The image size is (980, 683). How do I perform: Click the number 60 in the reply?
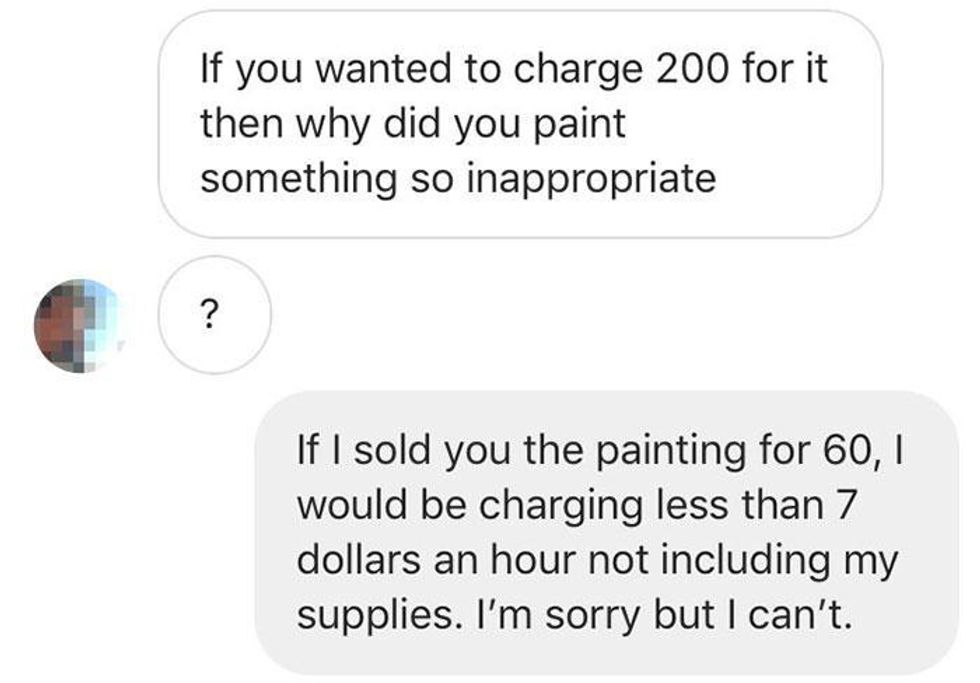(x=846, y=451)
